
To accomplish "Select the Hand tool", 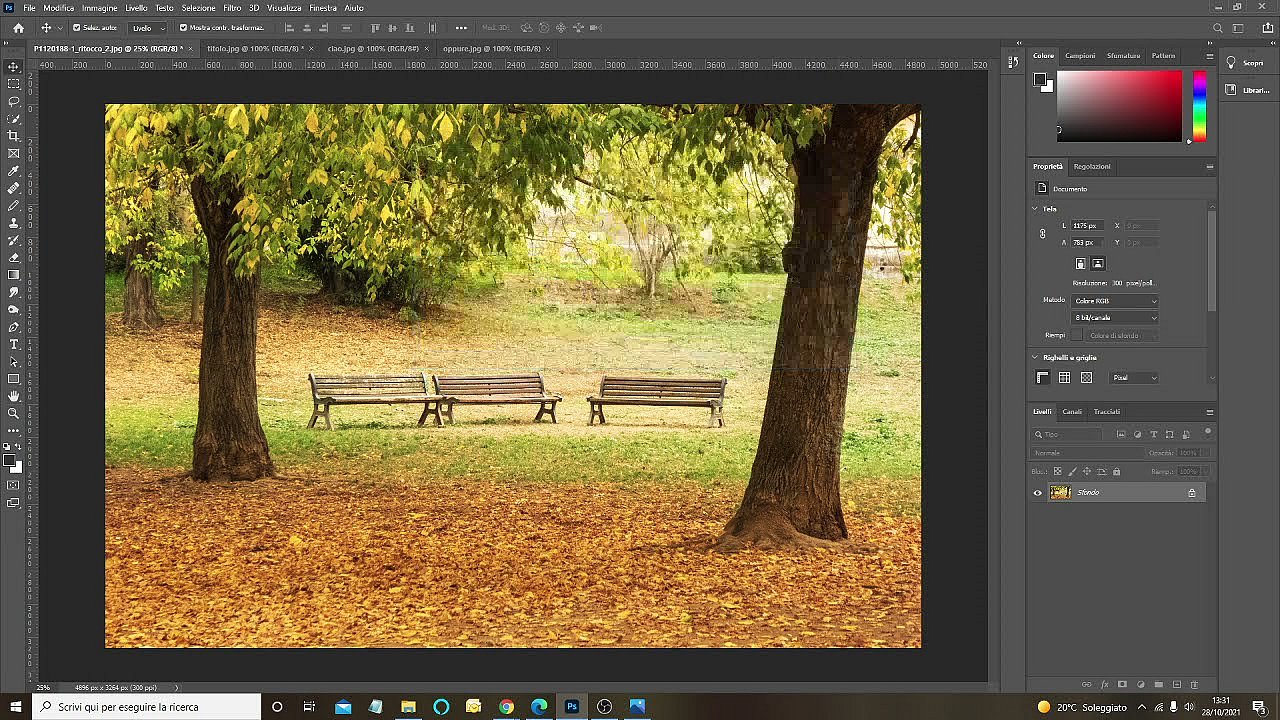I will [14, 396].
